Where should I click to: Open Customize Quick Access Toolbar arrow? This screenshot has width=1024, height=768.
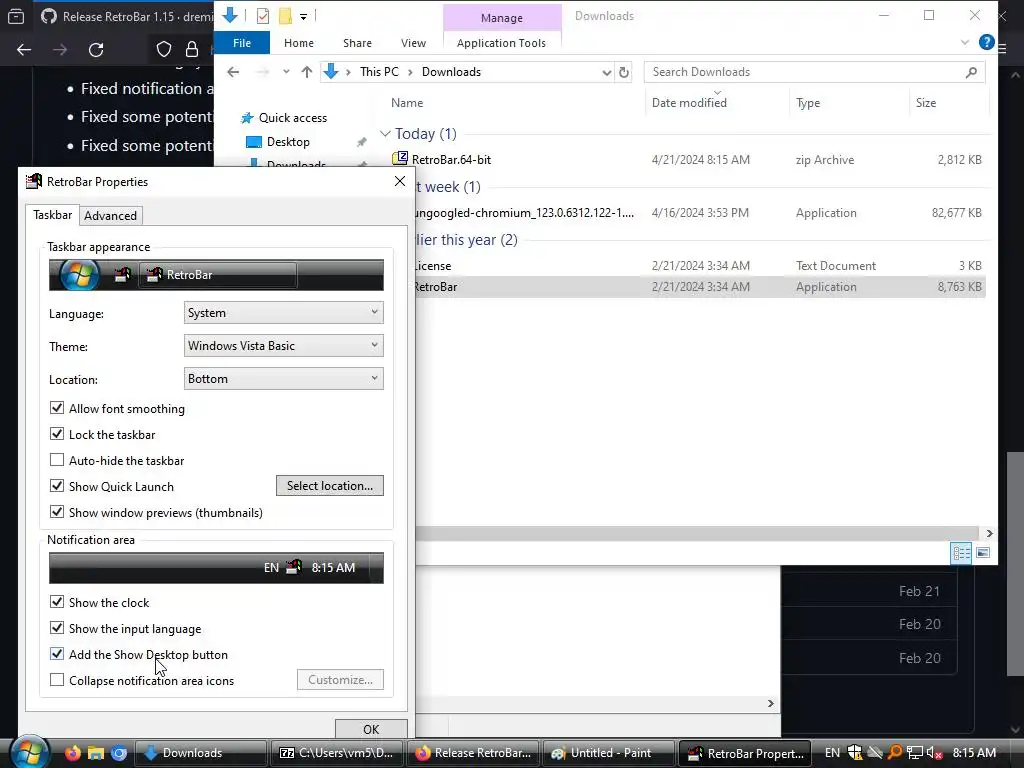tap(304, 16)
